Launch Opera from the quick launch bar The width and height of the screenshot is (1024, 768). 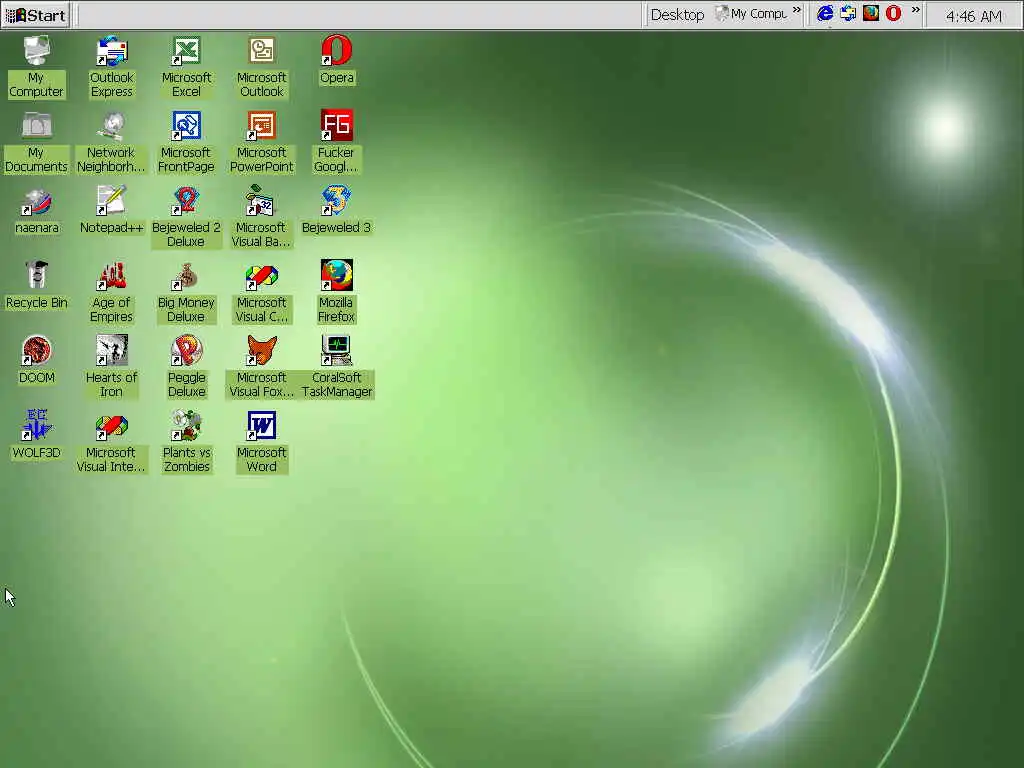pyautogui.click(x=893, y=14)
